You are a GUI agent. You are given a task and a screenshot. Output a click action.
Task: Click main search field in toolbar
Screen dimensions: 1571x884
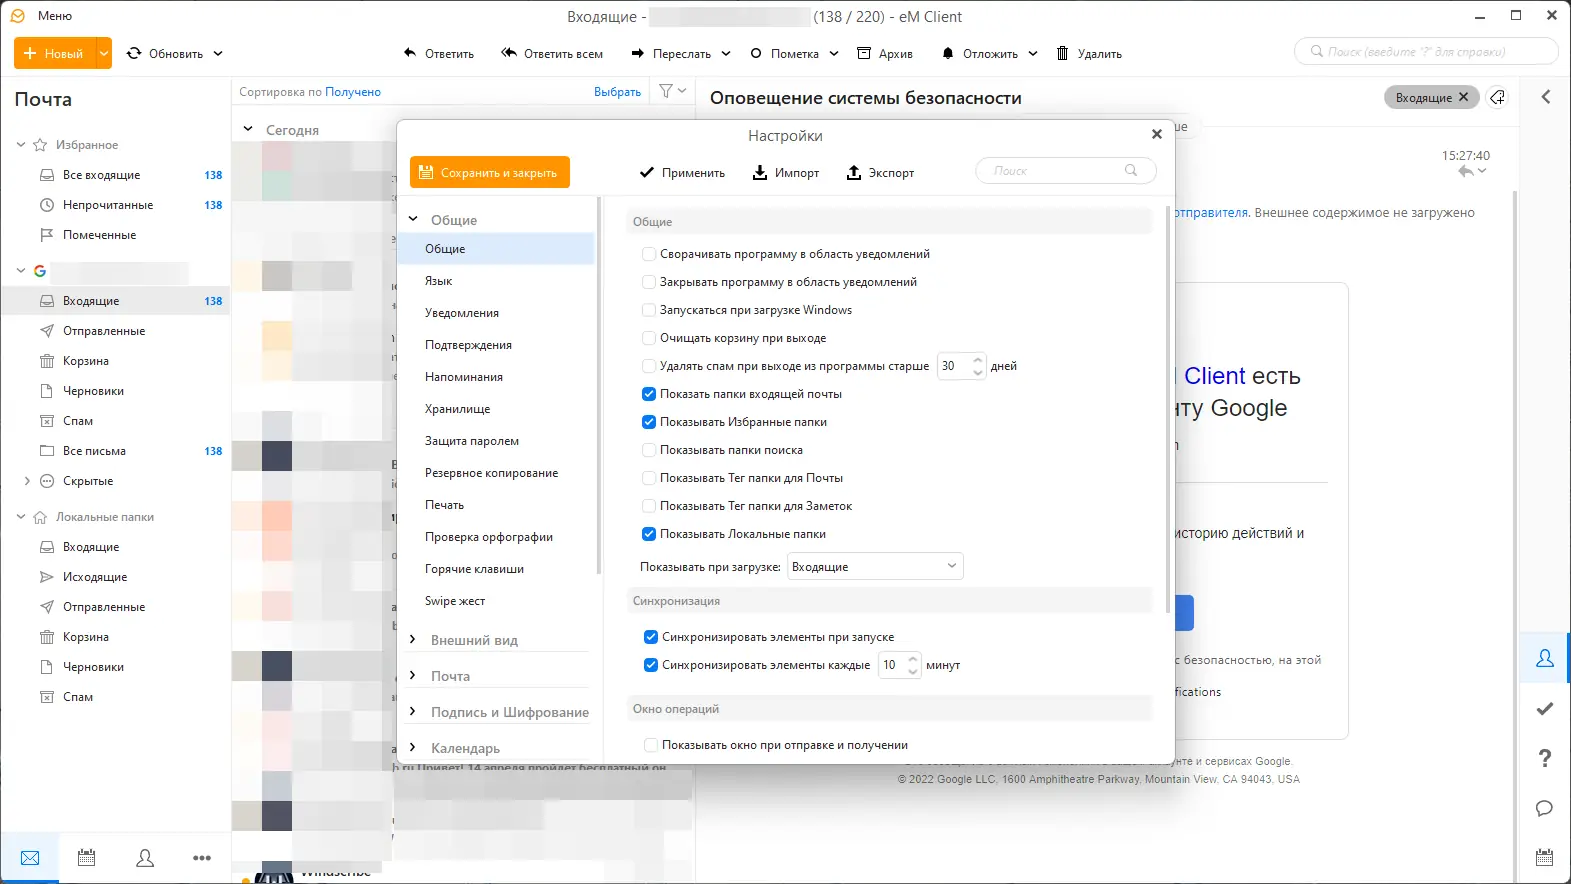pyautogui.click(x=1427, y=51)
